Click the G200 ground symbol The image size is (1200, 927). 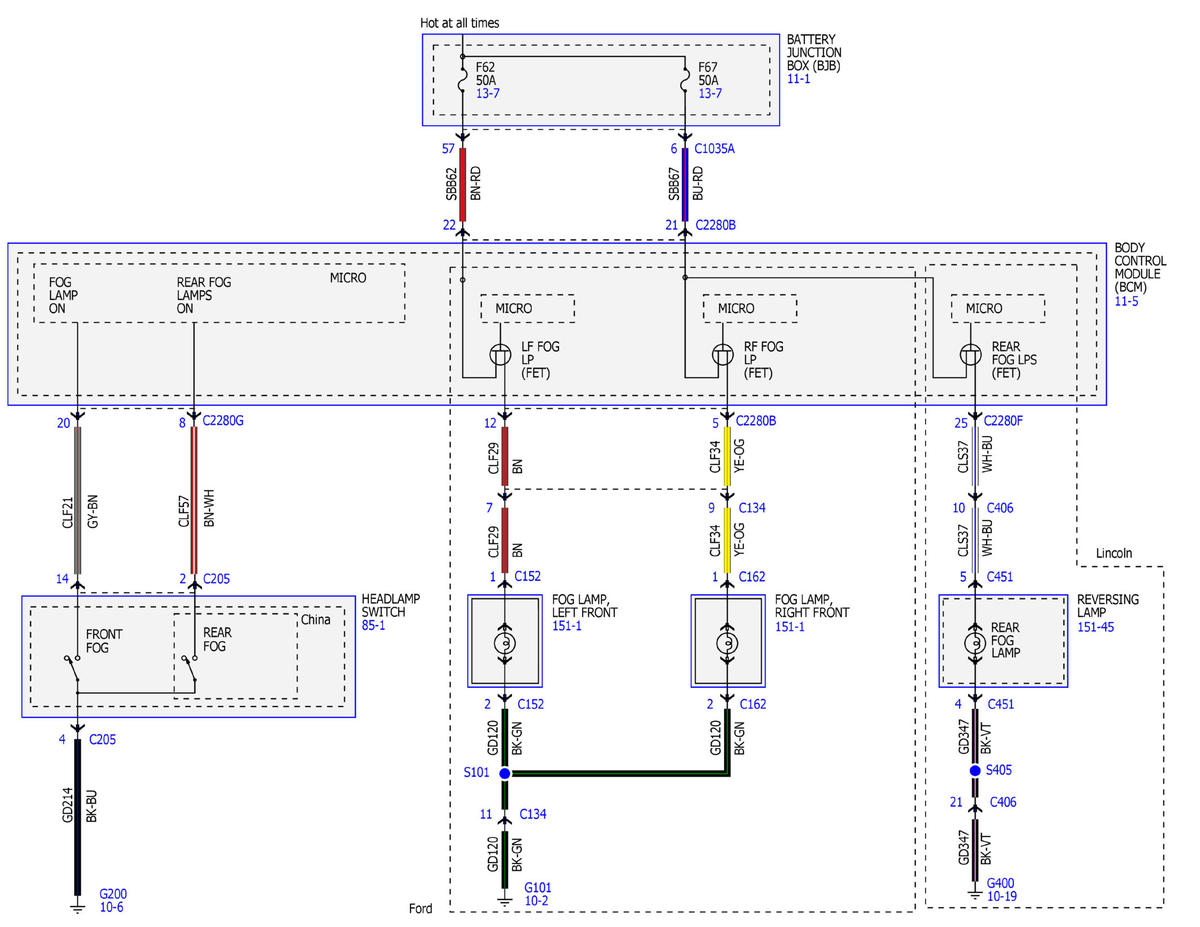77,907
